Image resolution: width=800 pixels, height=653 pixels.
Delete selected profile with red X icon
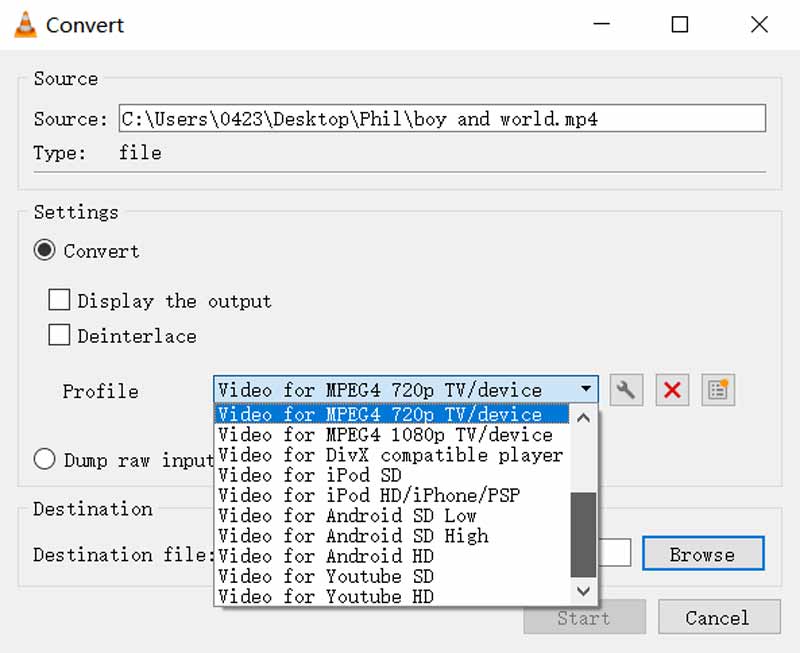pyautogui.click(x=672, y=390)
